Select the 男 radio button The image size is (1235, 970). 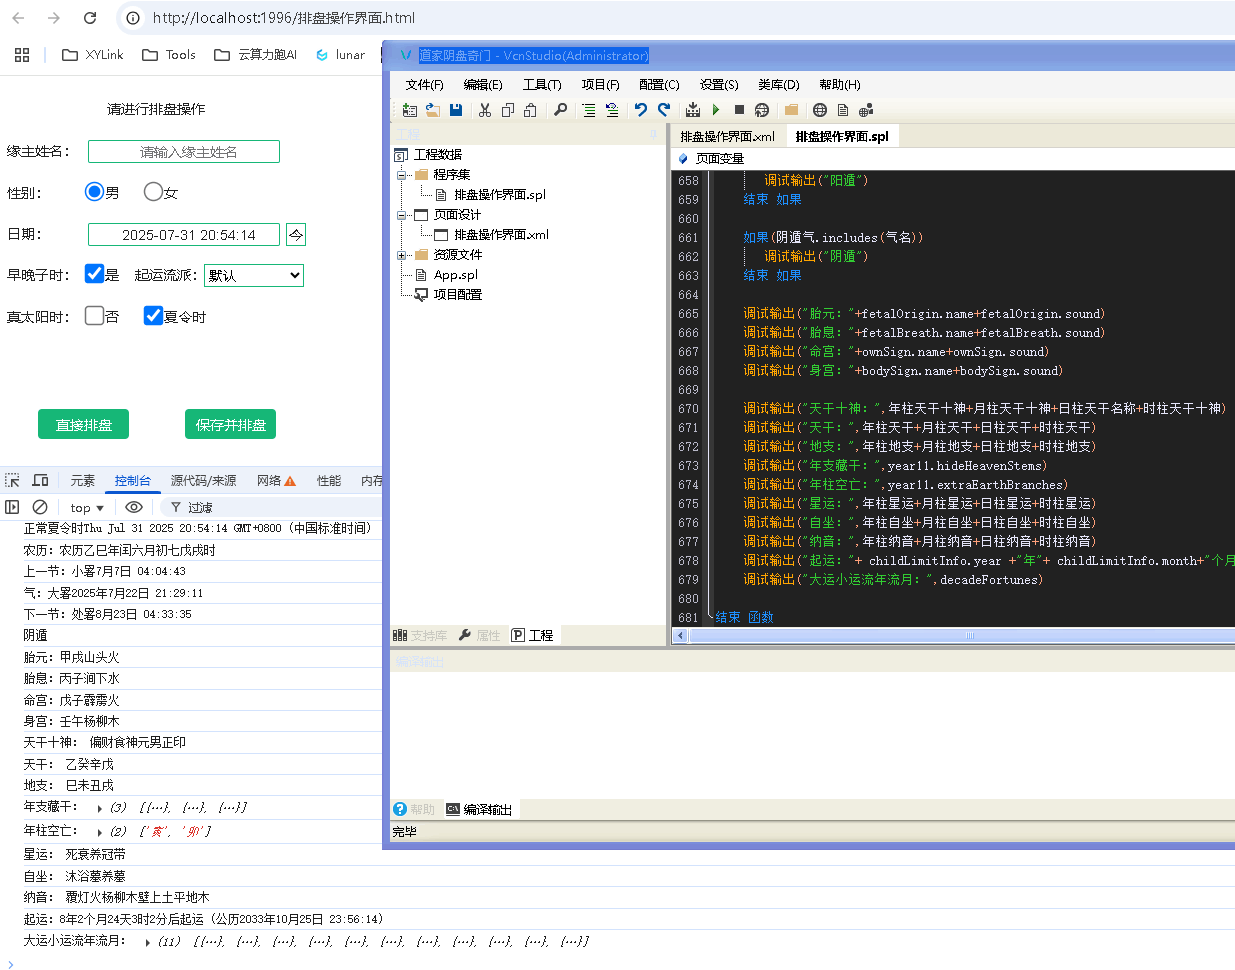pyautogui.click(x=95, y=191)
